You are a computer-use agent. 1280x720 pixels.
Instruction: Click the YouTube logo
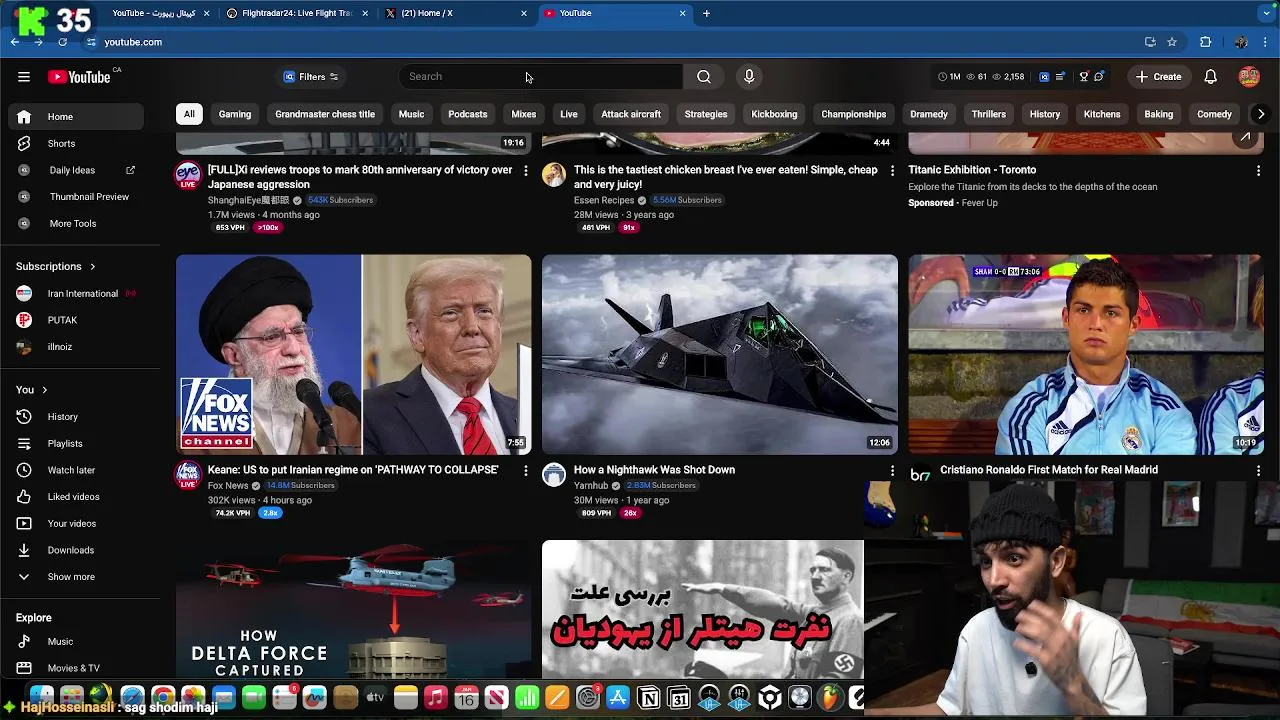click(79, 77)
